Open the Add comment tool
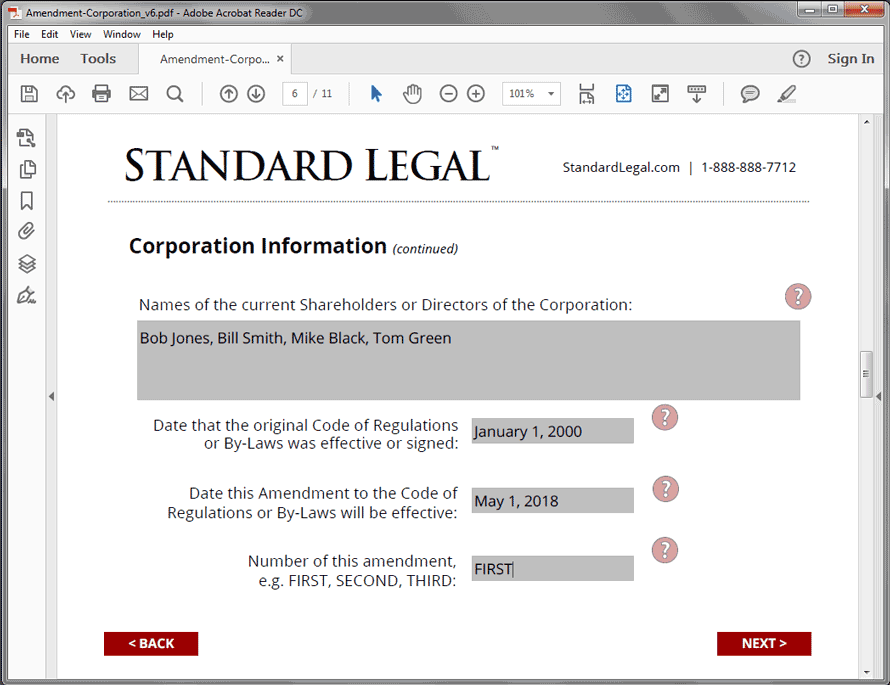The width and height of the screenshot is (890, 685). coord(749,94)
